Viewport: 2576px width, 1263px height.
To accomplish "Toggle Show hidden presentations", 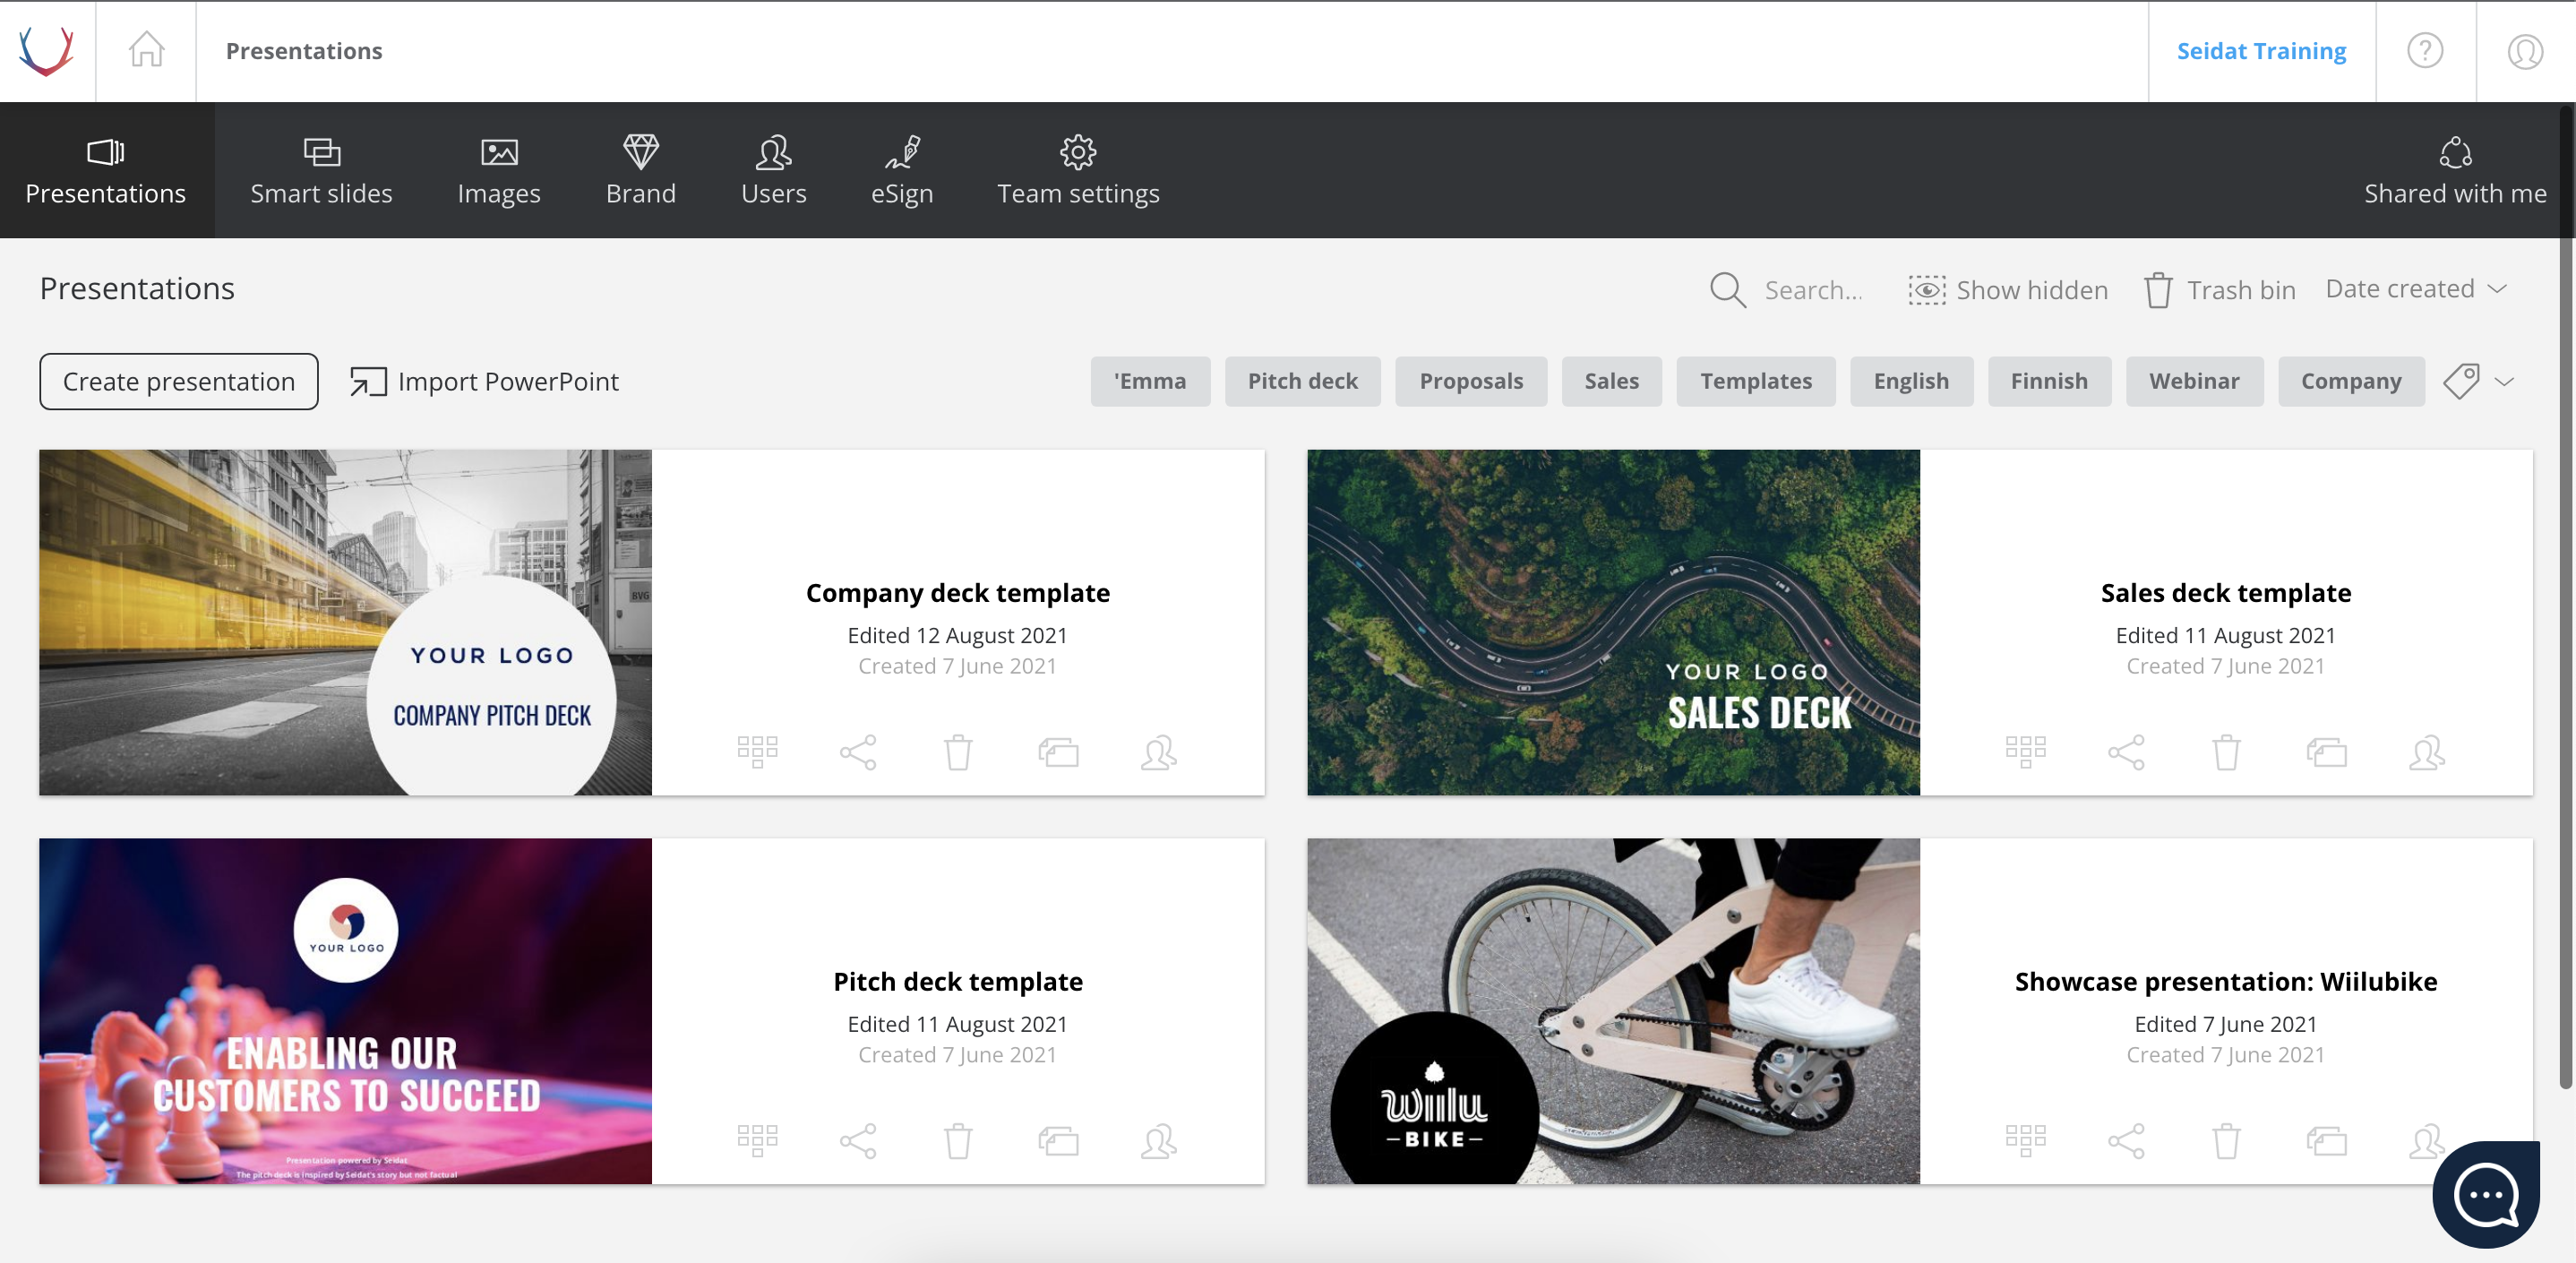I will pos(2008,290).
